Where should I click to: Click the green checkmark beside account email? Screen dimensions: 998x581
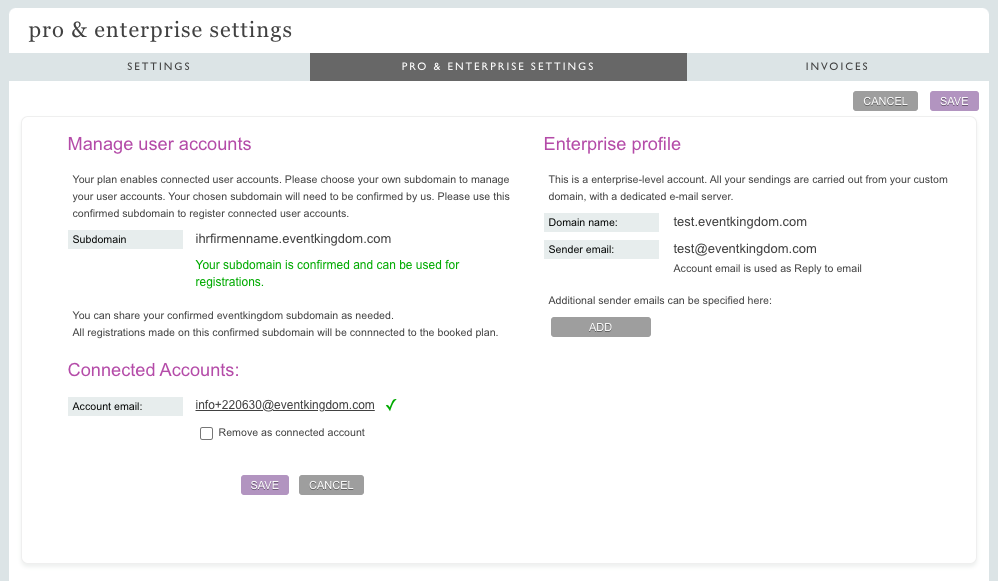point(392,405)
